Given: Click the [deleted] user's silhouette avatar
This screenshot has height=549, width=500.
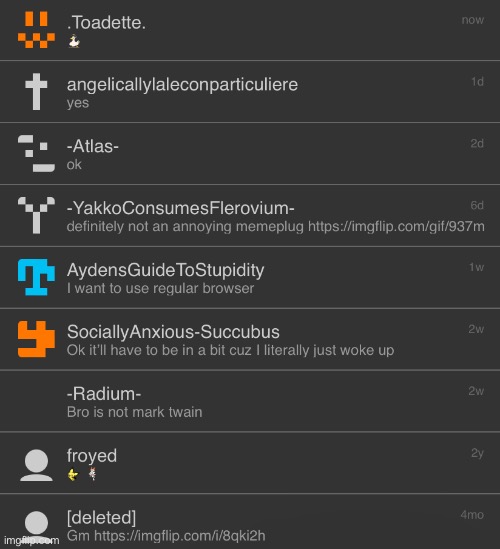Looking at the screenshot, I should coord(36,527).
